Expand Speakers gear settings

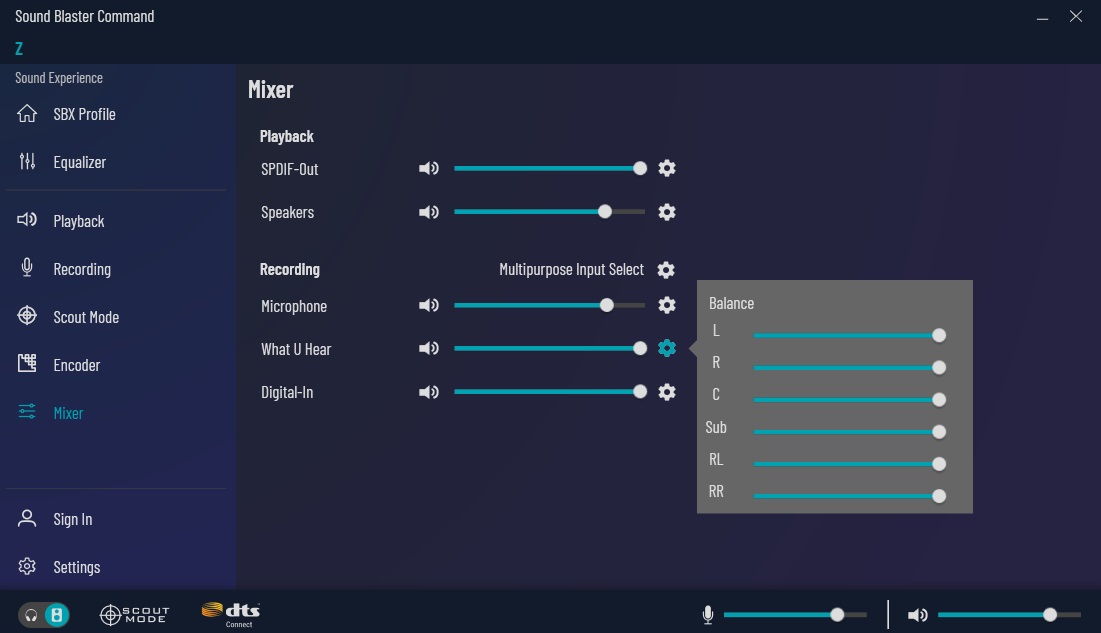667,212
